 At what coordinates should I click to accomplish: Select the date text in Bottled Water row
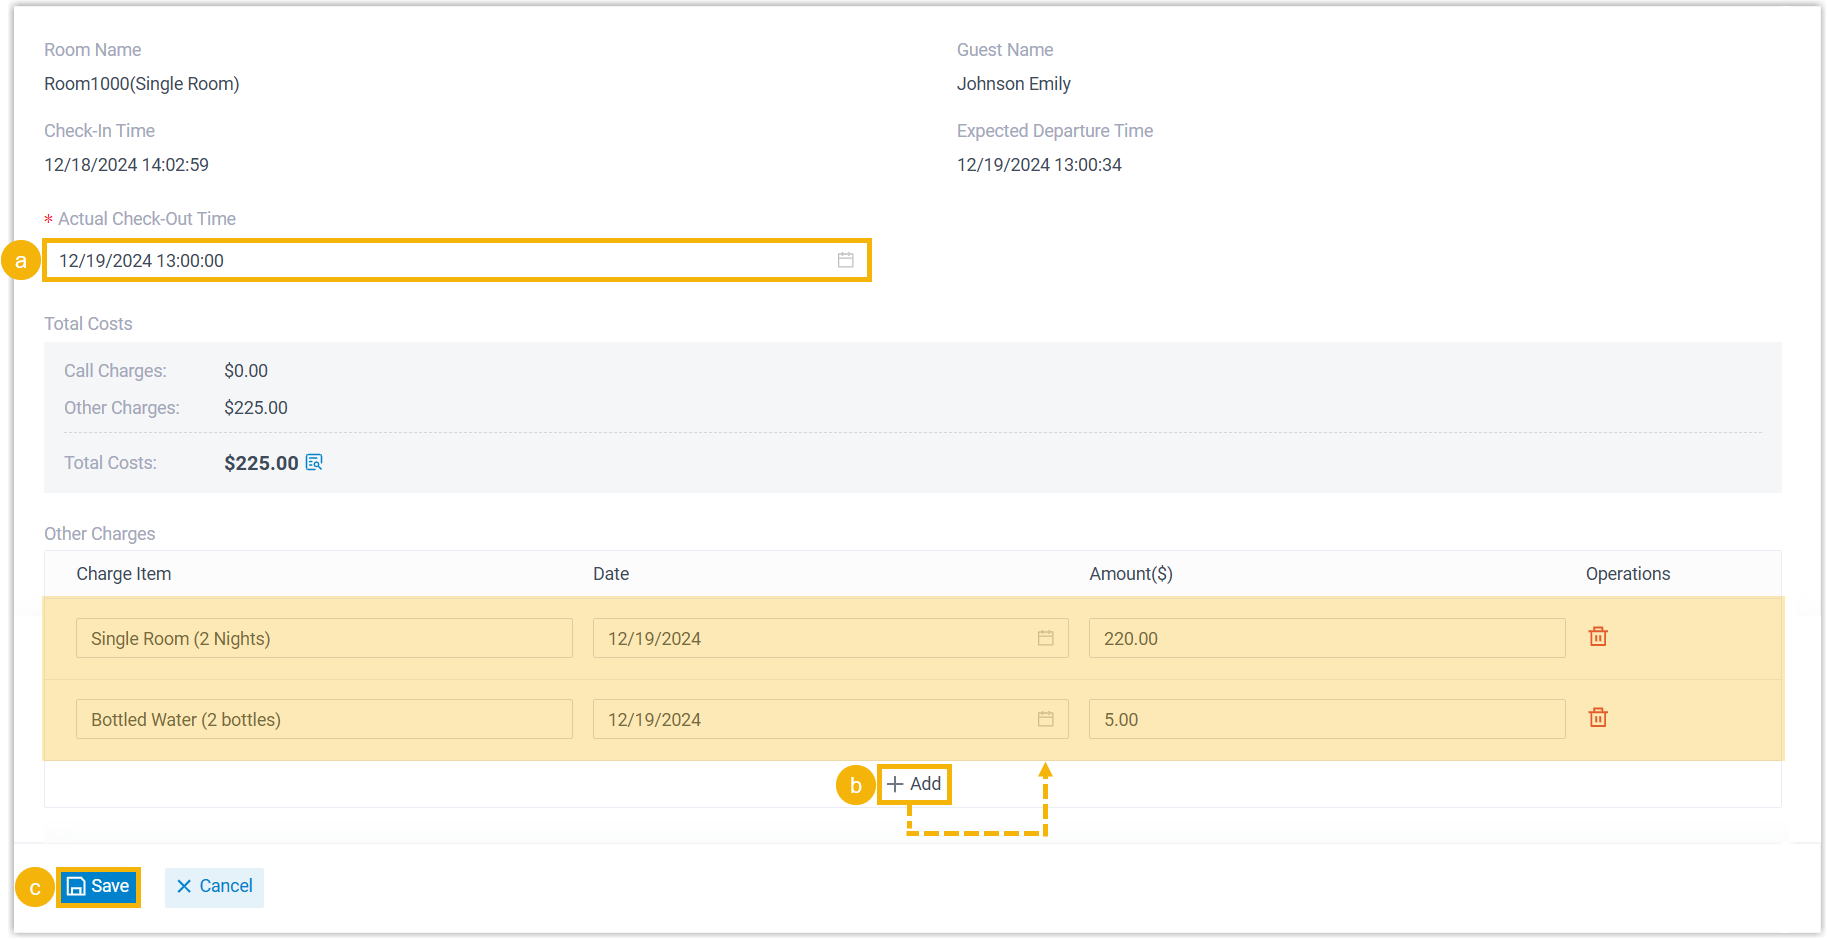654,719
